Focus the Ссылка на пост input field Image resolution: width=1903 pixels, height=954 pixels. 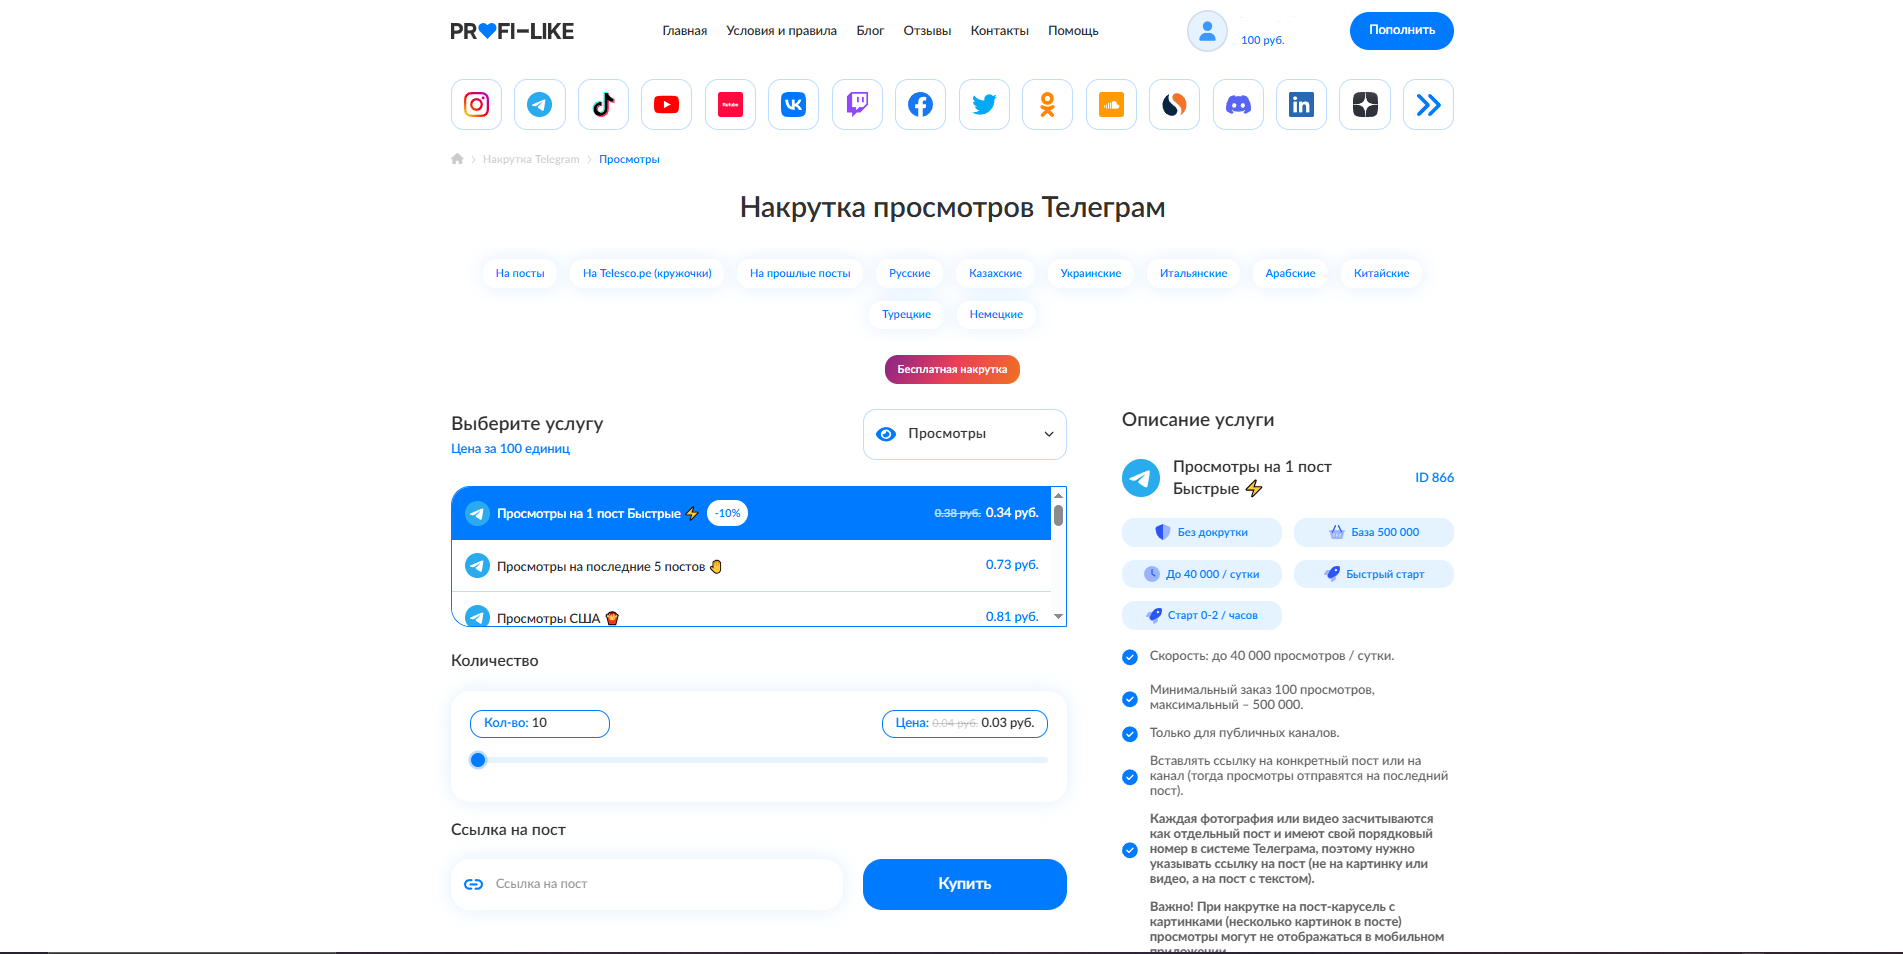660,884
